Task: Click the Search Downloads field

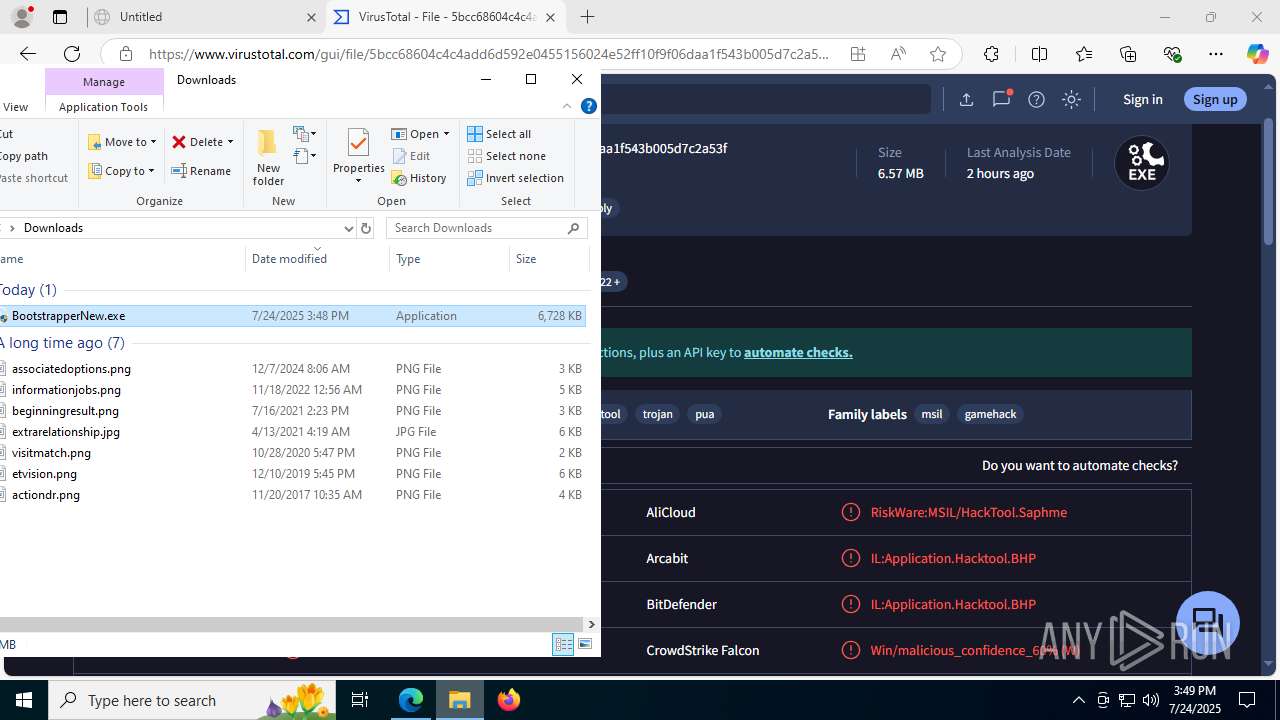Action: click(486, 228)
